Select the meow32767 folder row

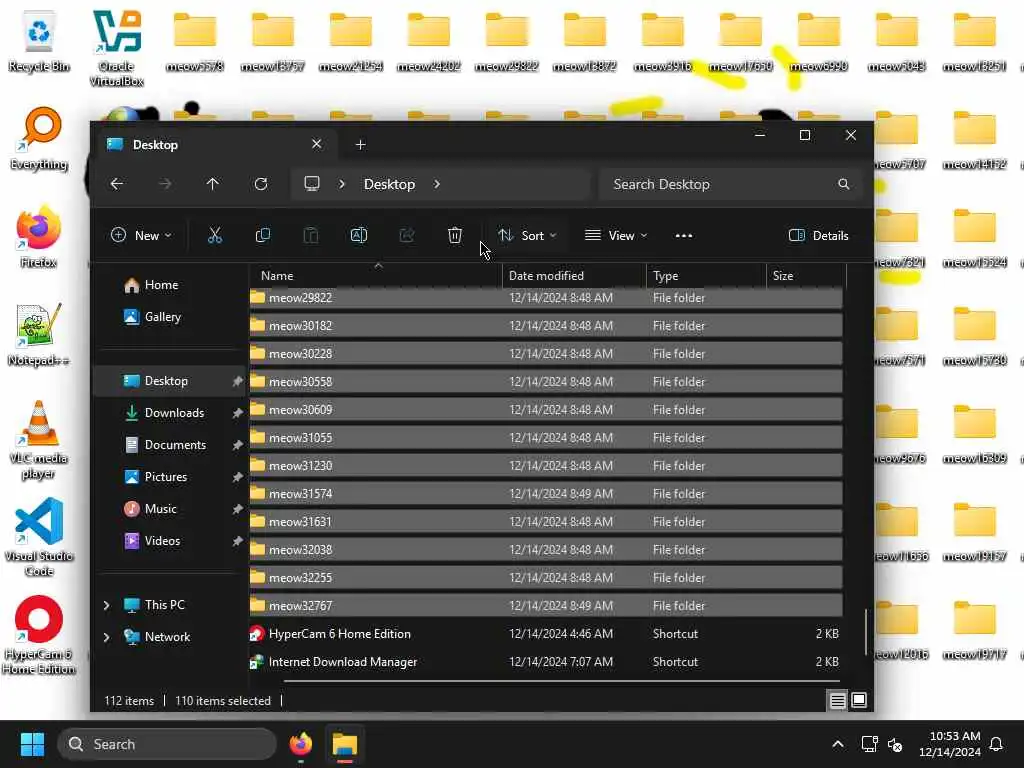[x=546, y=605]
